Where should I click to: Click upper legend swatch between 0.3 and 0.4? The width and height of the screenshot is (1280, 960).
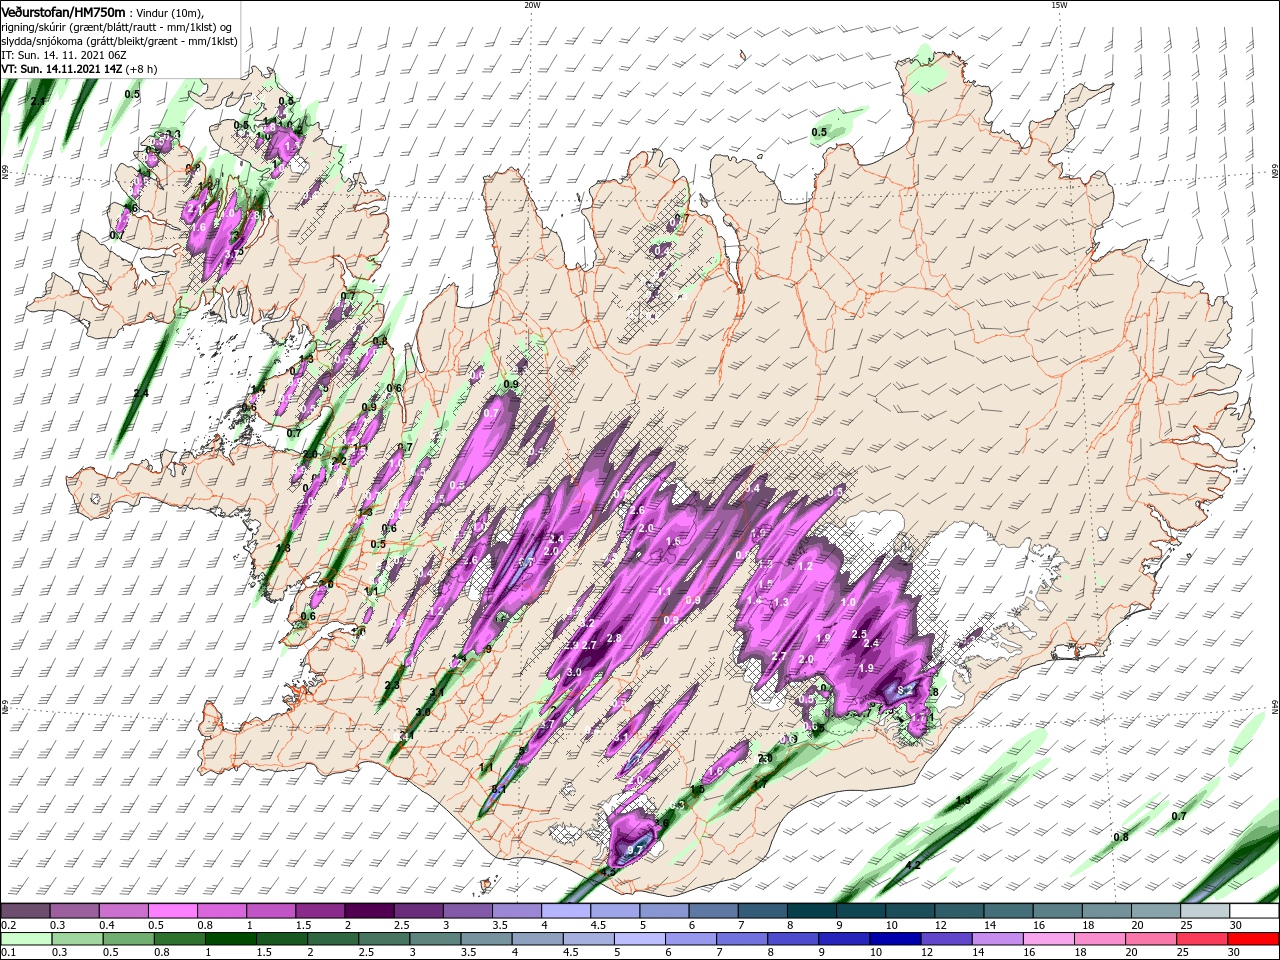point(74,911)
